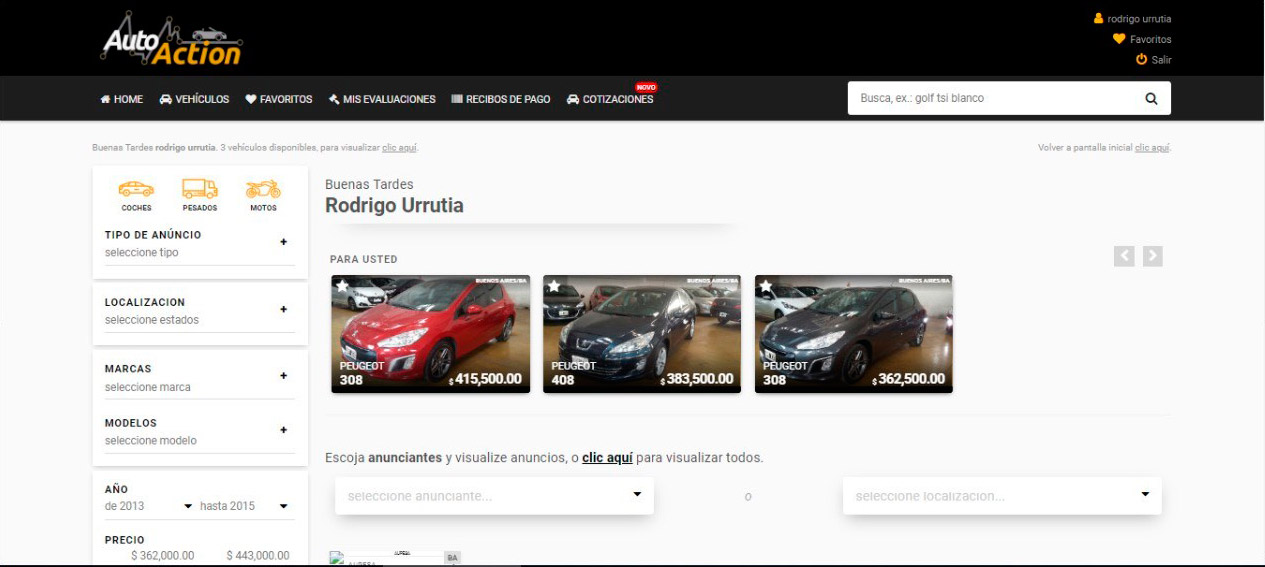Open the 'seleccione localizacion' dropdown
1265x567 pixels.
tap(1002, 495)
